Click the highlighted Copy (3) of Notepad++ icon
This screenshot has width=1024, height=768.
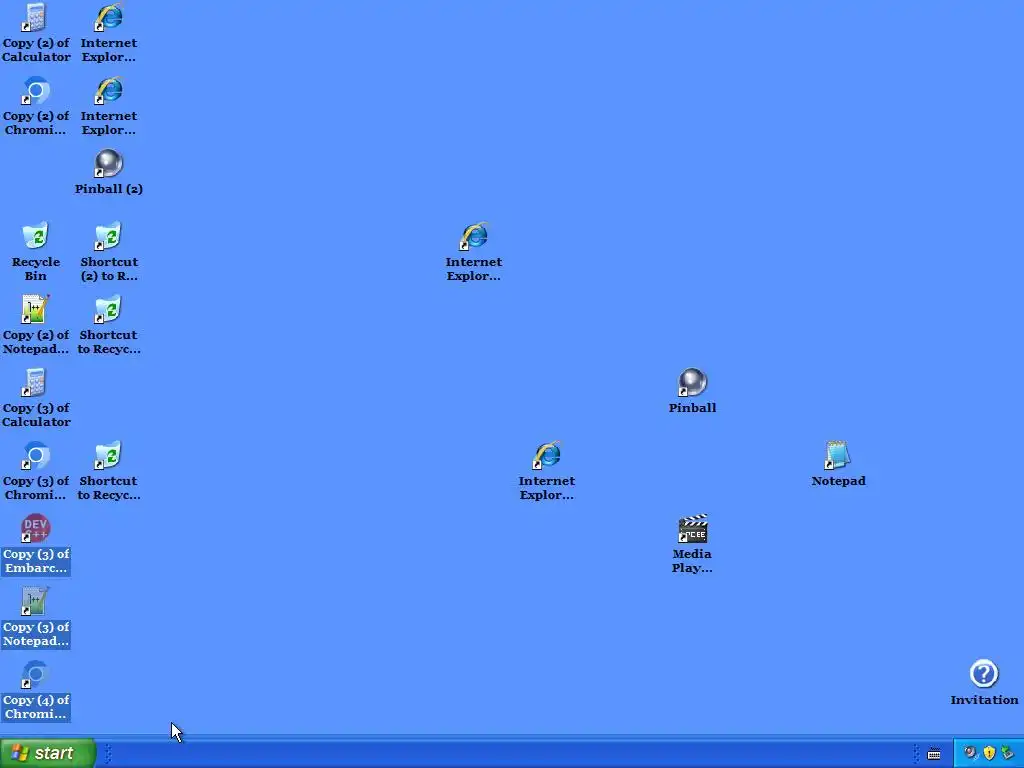pyautogui.click(x=36, y=618)
